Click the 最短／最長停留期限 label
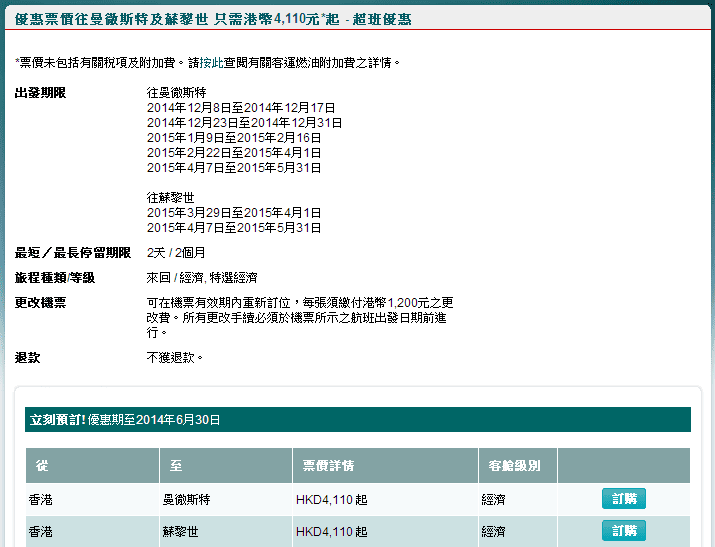Viewport: 715px width, 547px height. tap(72, 253)
